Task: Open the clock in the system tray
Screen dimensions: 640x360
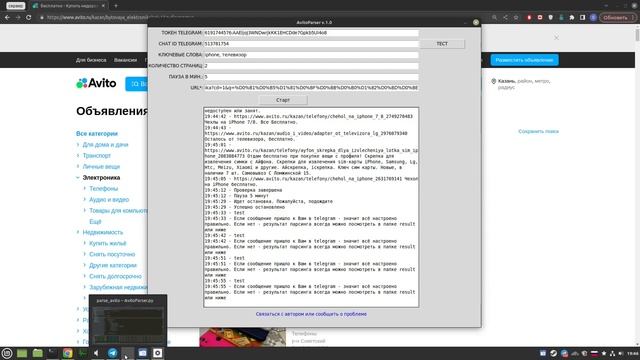Action: (x=632, y=353)
